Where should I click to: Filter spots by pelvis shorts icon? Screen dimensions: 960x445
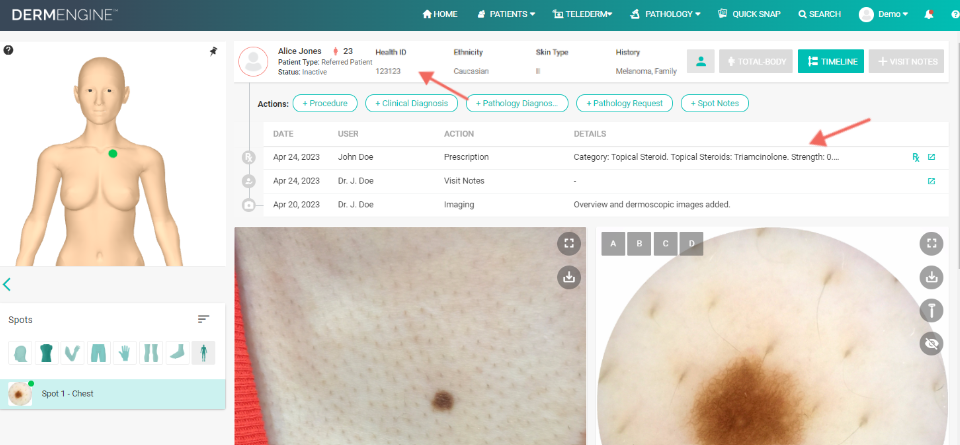coord(99,353)
